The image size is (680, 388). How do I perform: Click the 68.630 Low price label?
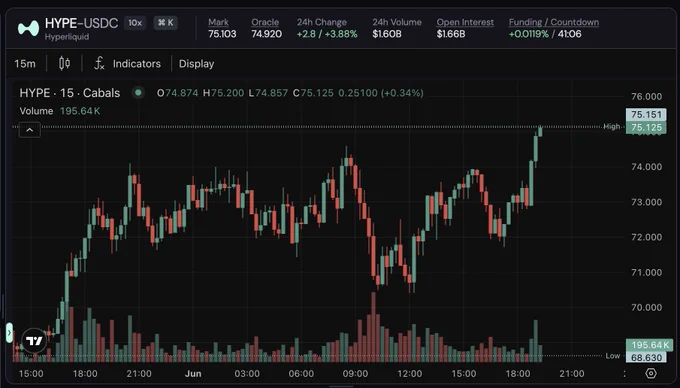(x=646, y=358)
